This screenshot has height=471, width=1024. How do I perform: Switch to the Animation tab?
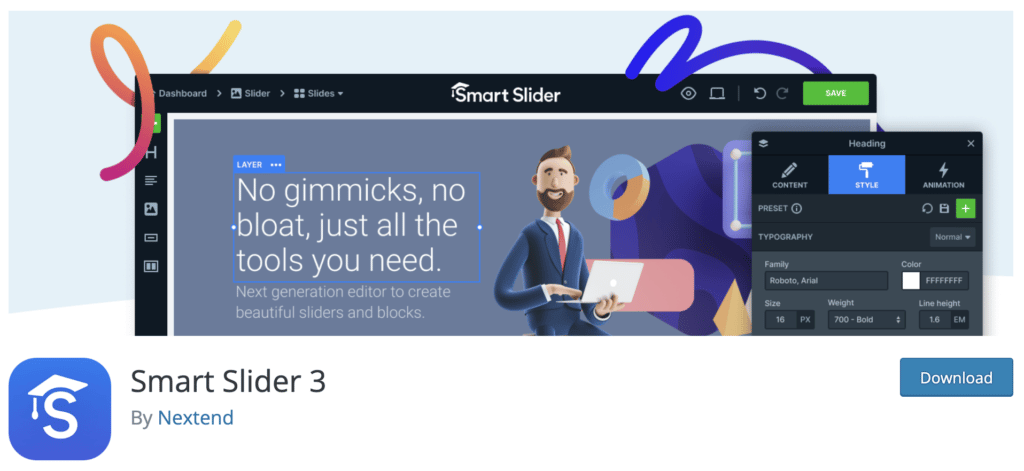point(943,175)
